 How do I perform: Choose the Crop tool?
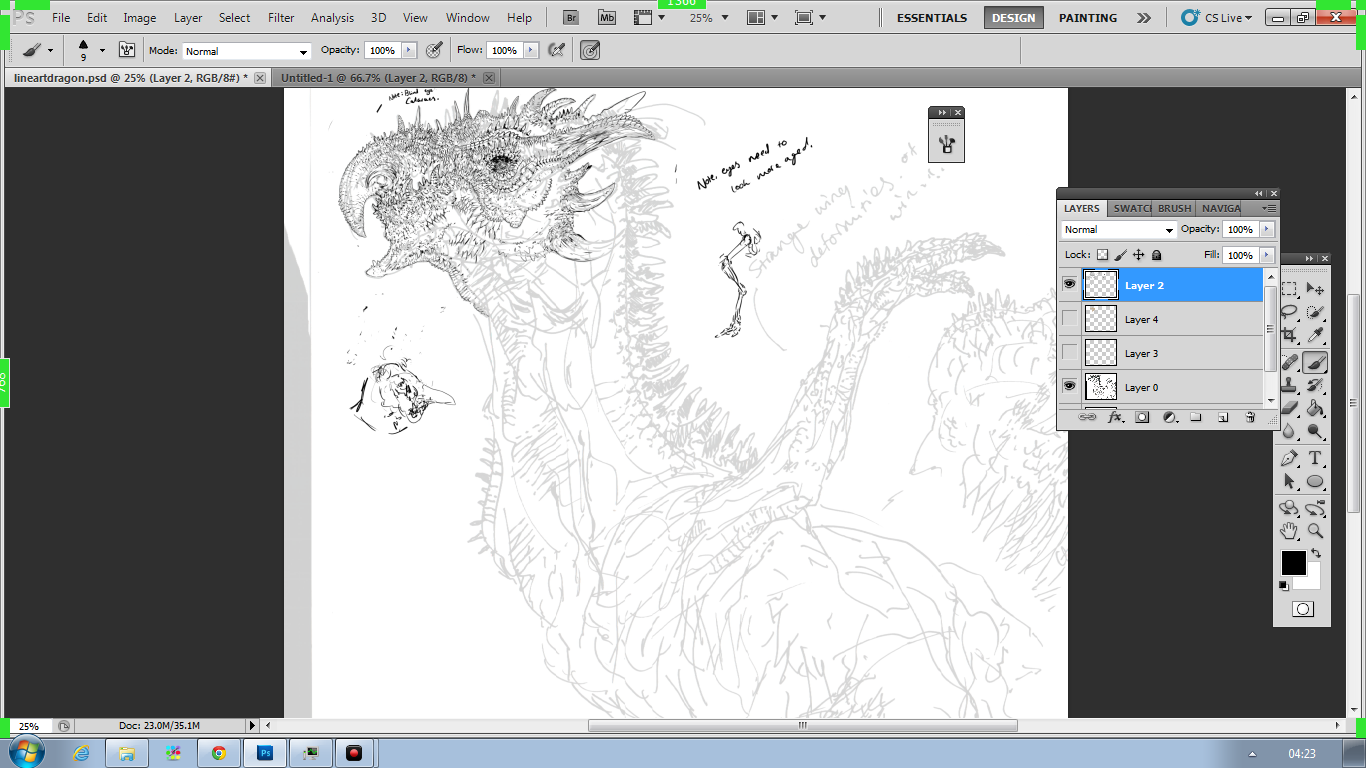pos(1289,337)
